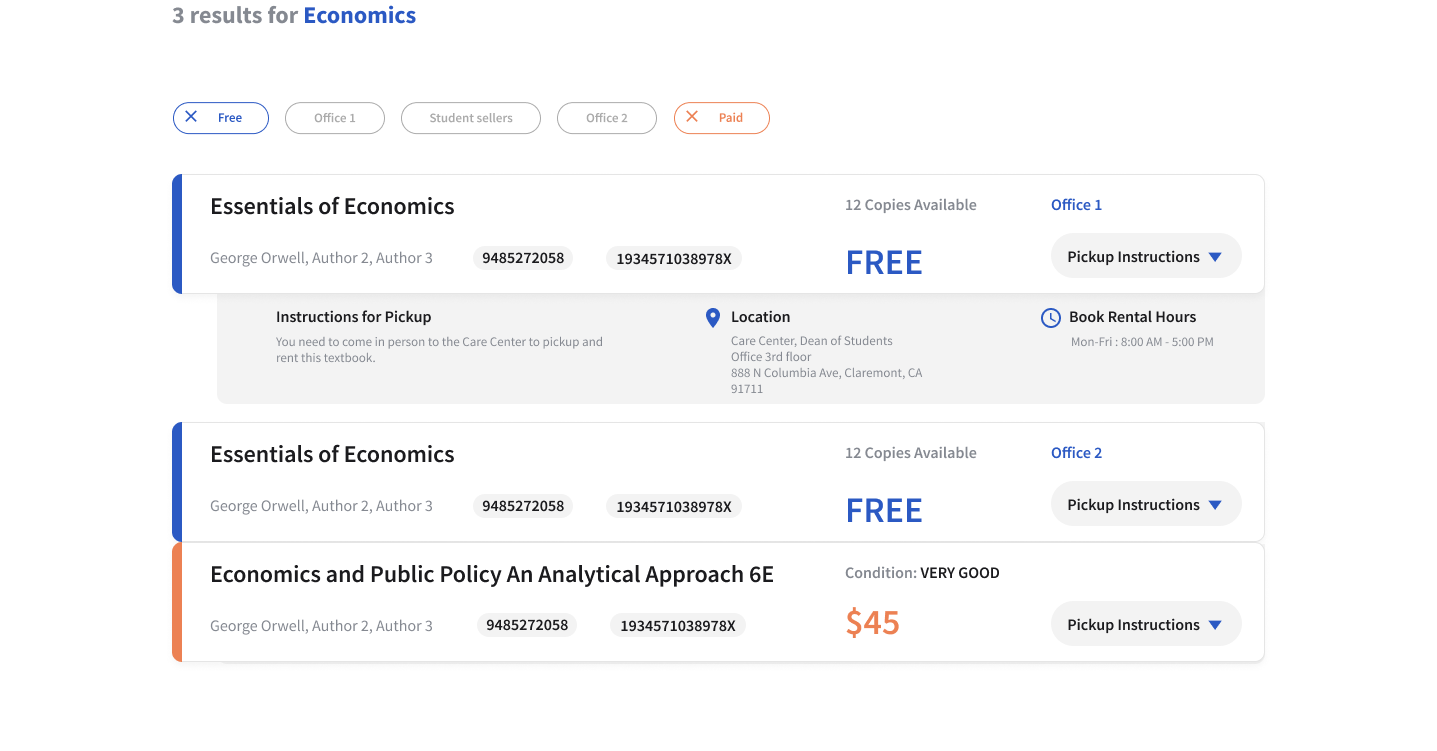The width and height of the screenshot is (1437, 751).
Task: Select the Paid filter chip label
Action: pos(731,118)
